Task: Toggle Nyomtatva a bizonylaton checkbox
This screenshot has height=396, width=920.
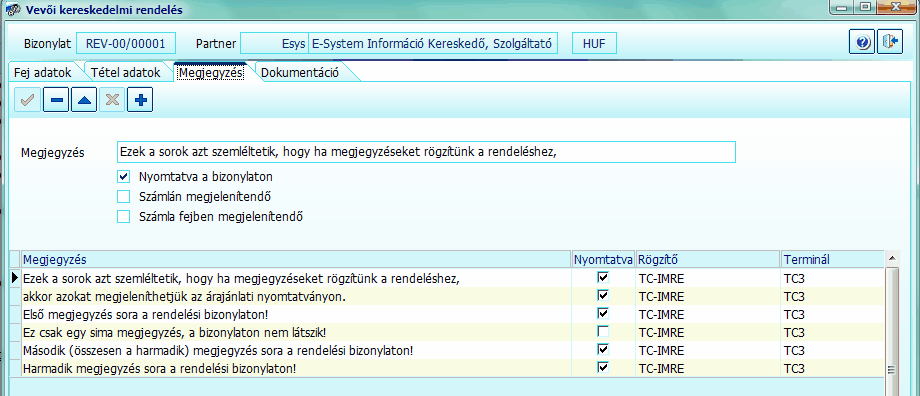Action: click(123, 176)
